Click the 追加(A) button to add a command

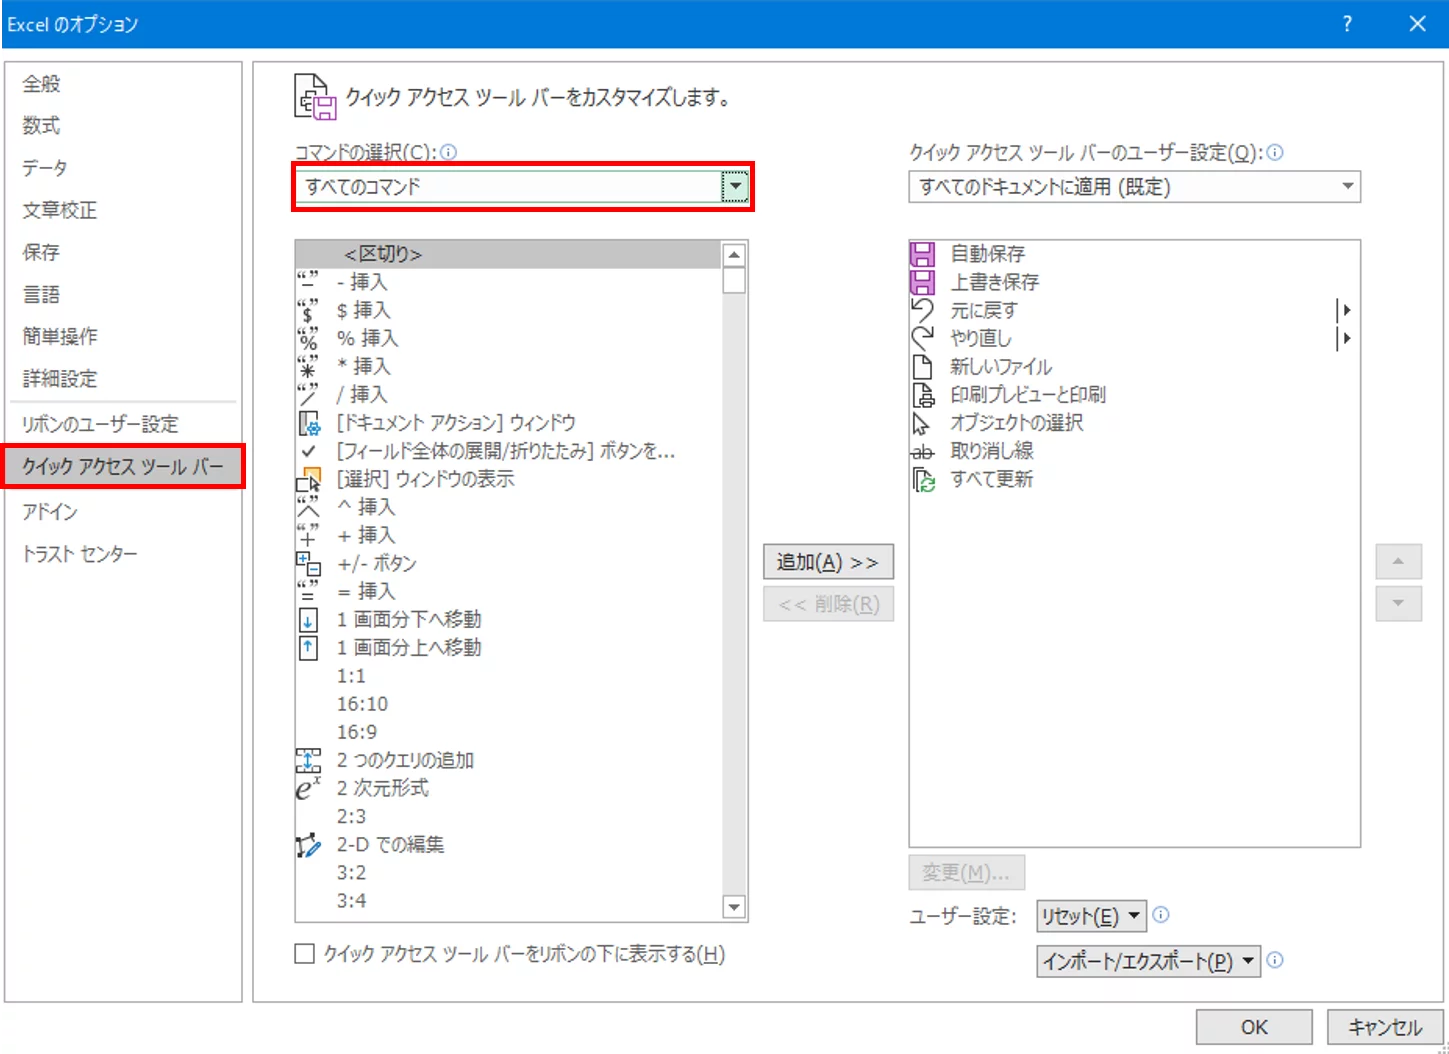tap(828, 561)
